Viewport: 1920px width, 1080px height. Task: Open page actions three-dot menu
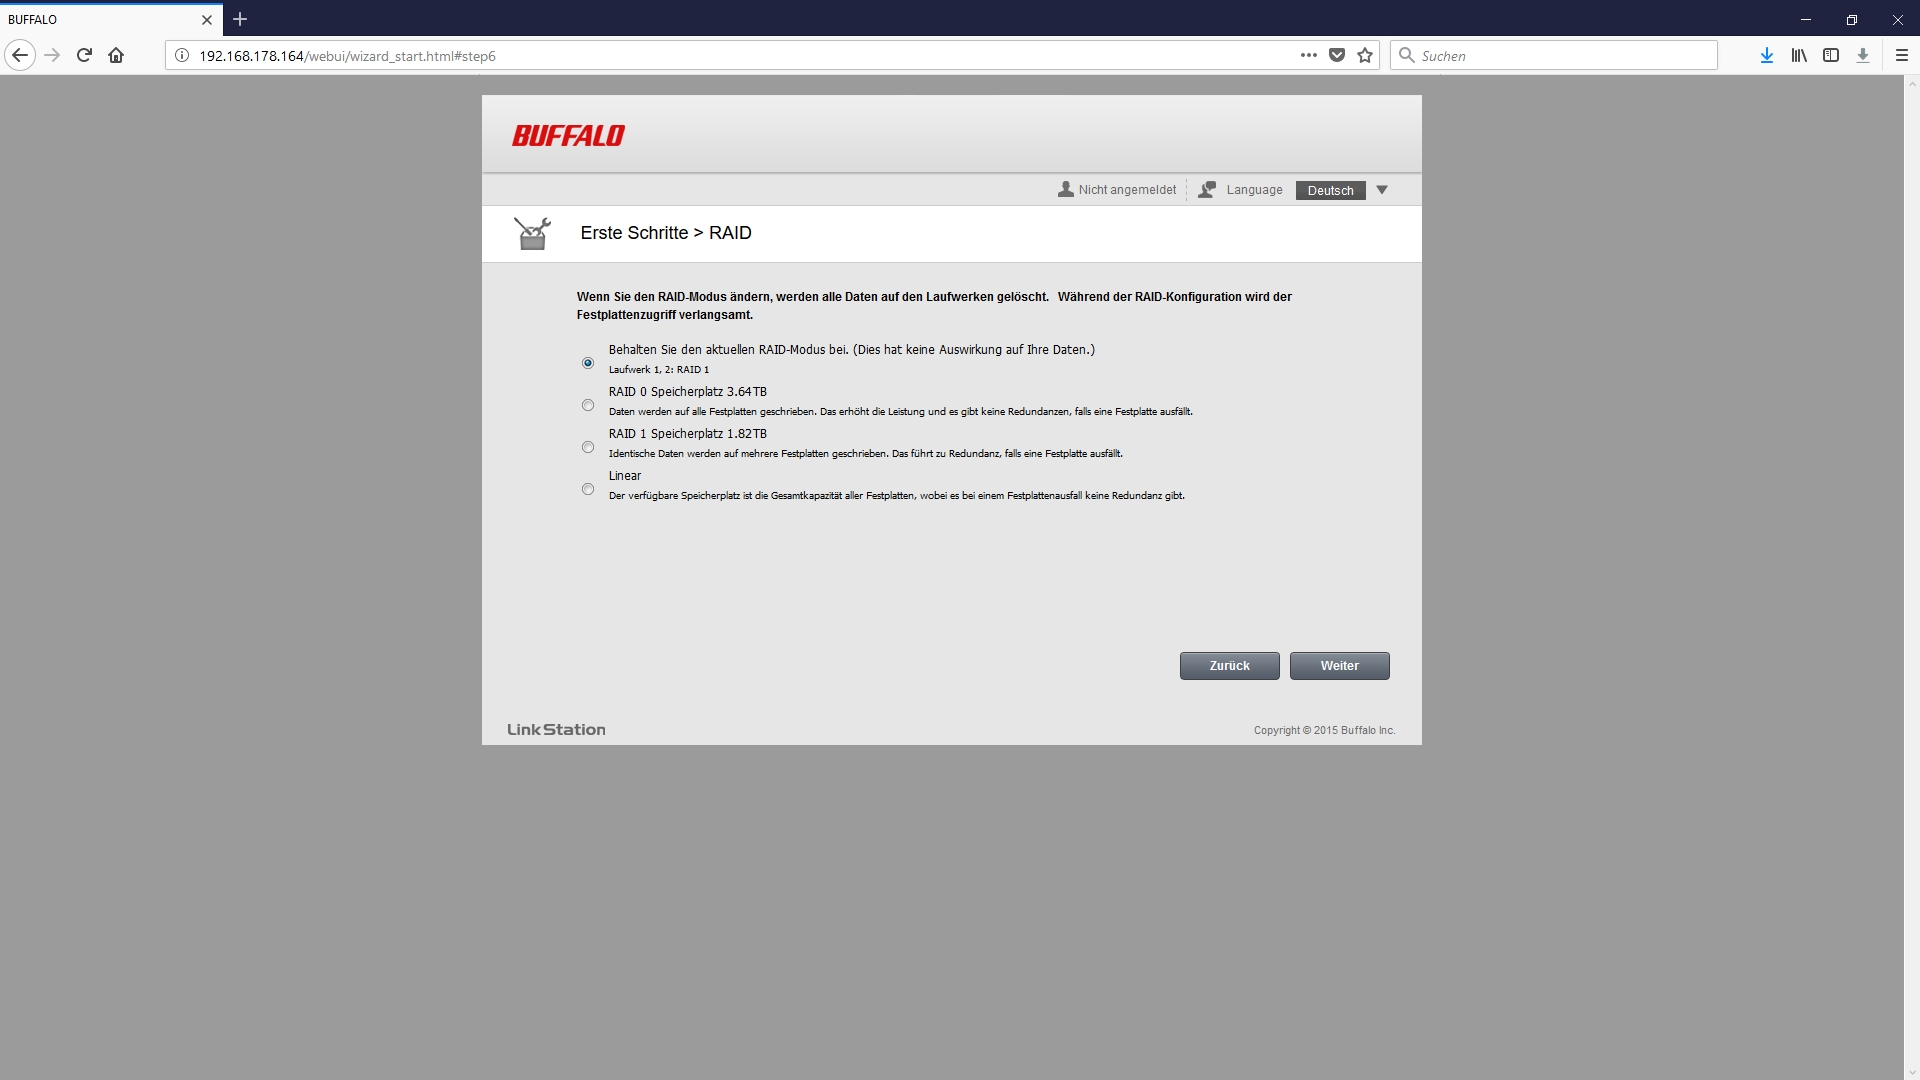(x=1308, y=56)
